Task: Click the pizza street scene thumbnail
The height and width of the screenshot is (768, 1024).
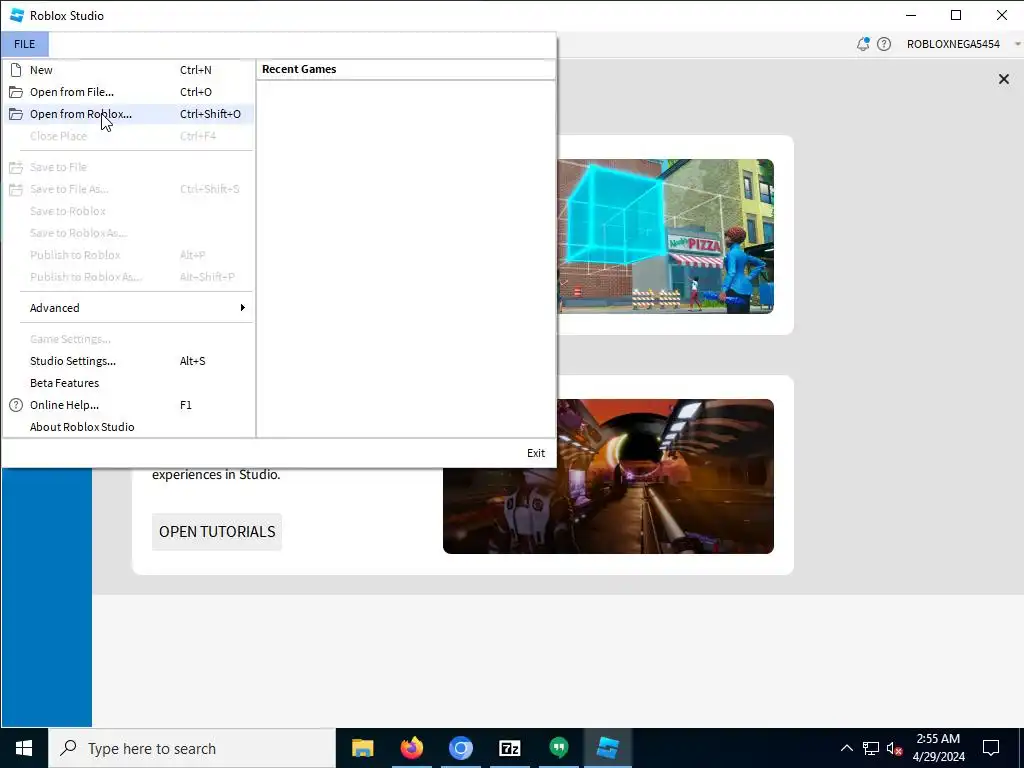Action: click(x=665, y=236)
